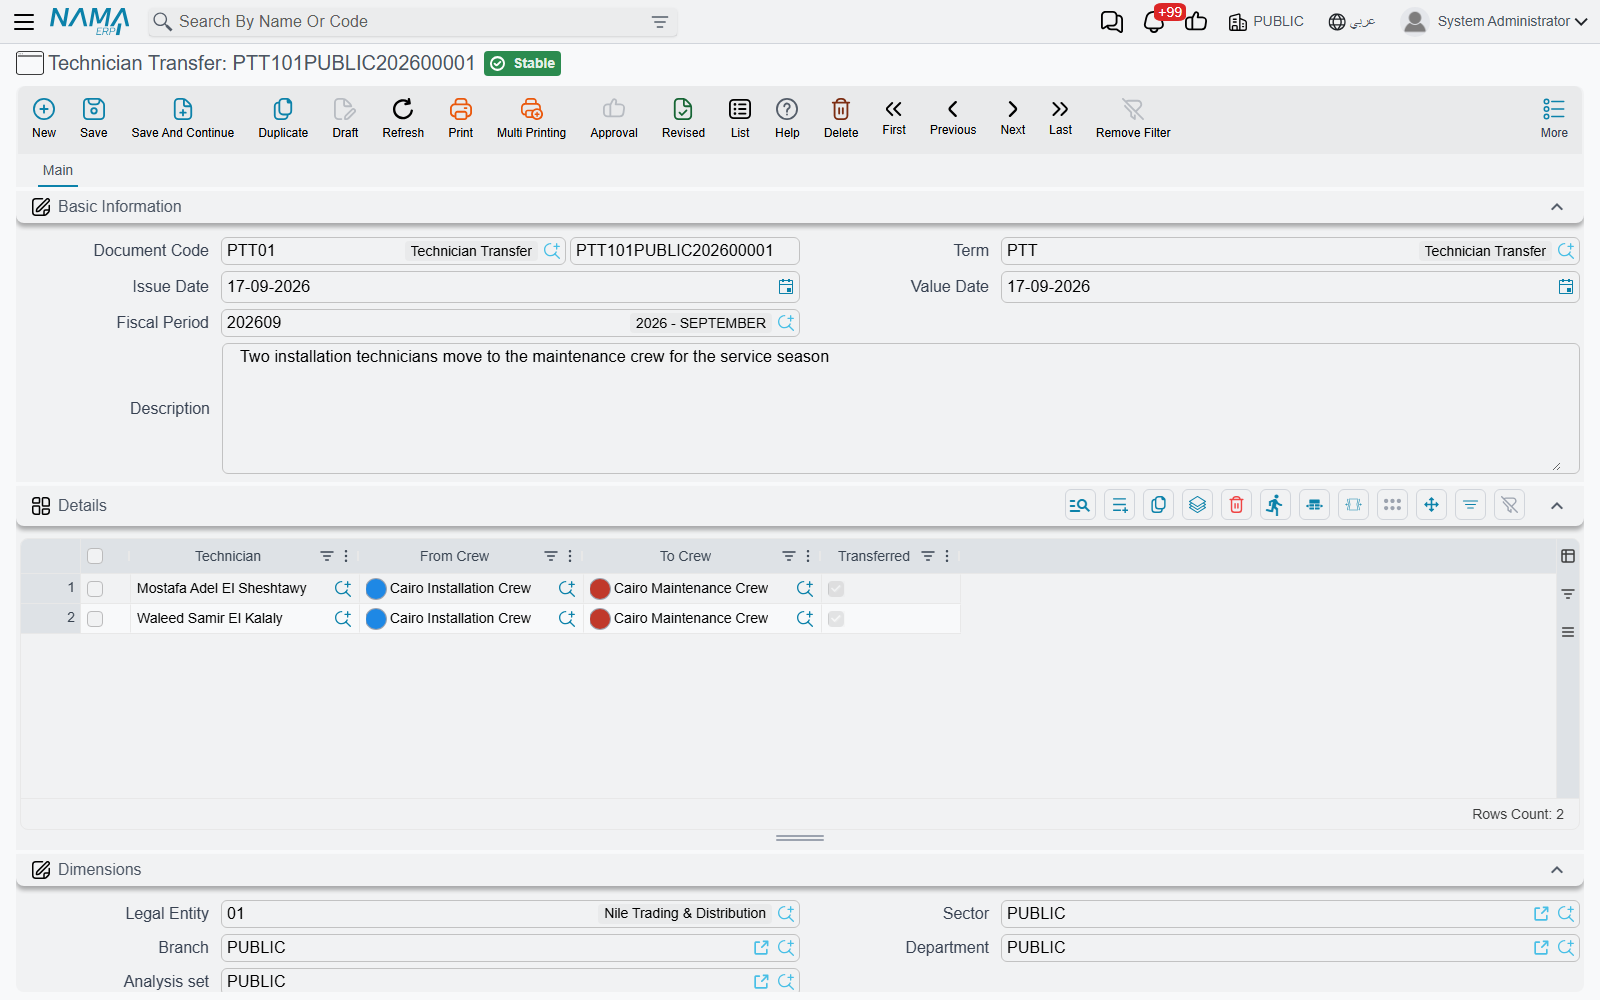Open Transferred column options menu
This screenshot has width=1600, height=1000.
pos(947,556)
